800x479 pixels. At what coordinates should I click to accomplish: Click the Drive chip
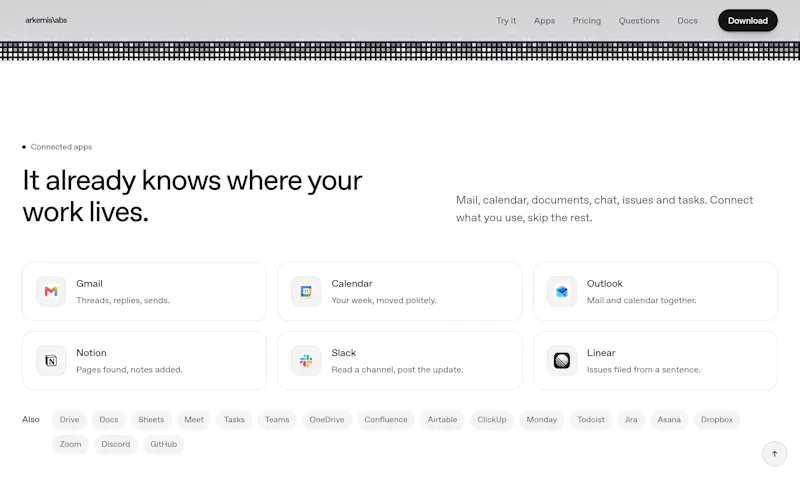coord(69,419)
